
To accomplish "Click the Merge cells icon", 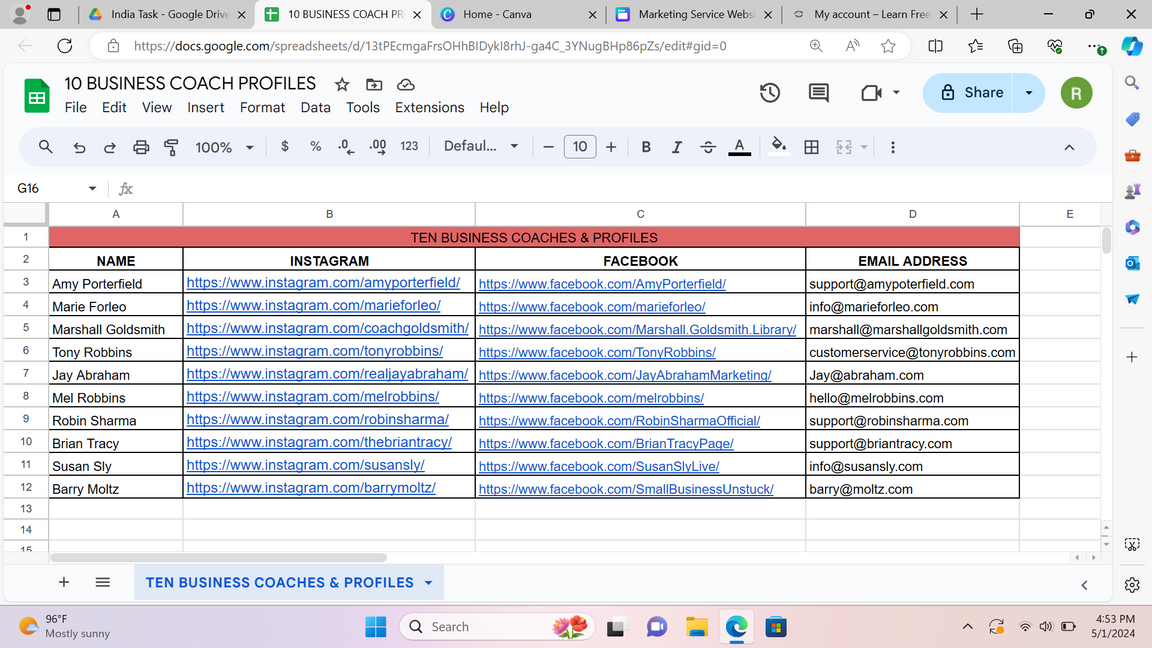I will click(843, 147).
